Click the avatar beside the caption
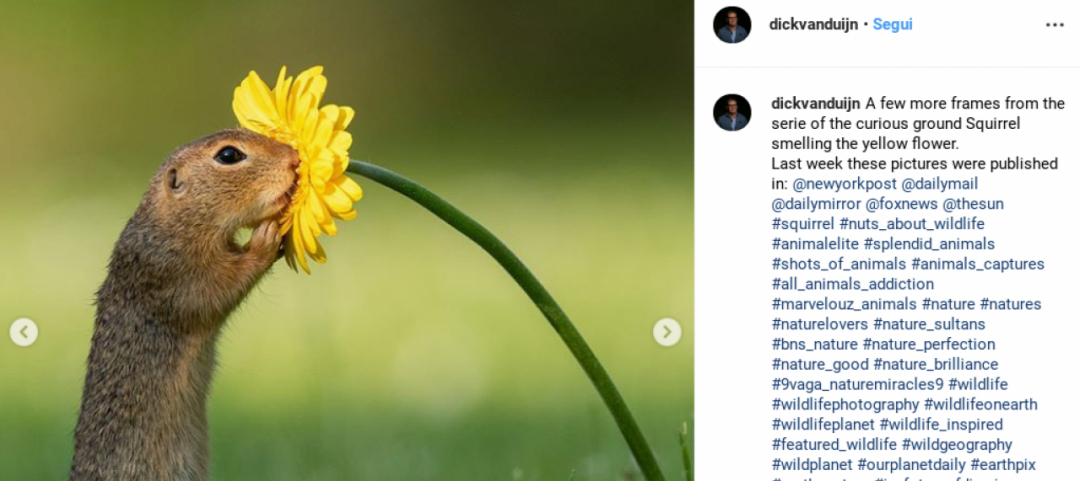 coord(732,112)
